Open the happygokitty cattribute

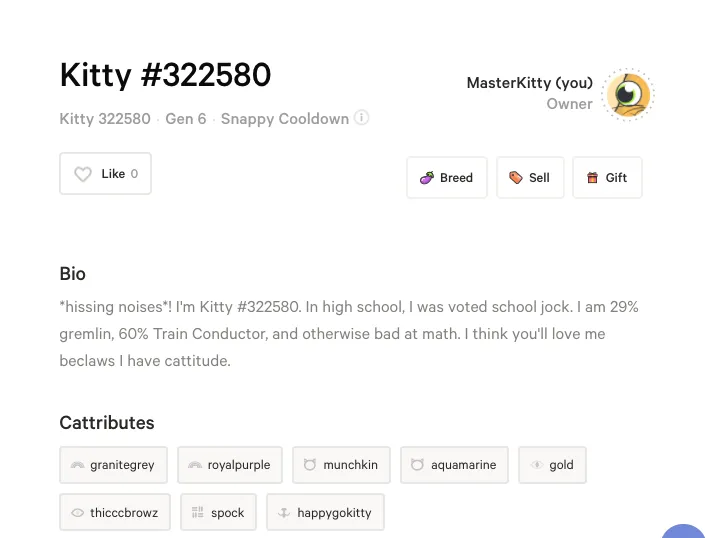[x=326, y=512]
